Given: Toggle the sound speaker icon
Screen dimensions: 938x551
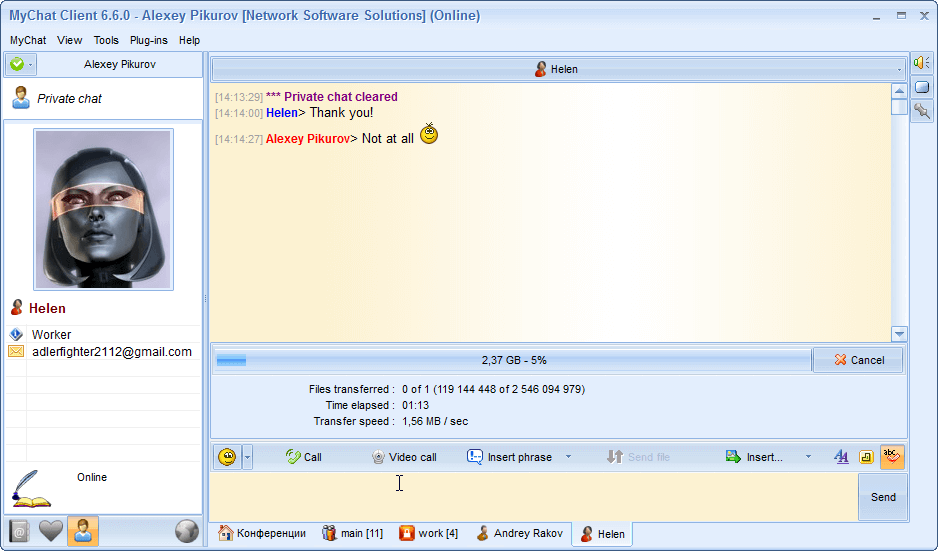Looking at the screenshot, I should click(921, 63).
